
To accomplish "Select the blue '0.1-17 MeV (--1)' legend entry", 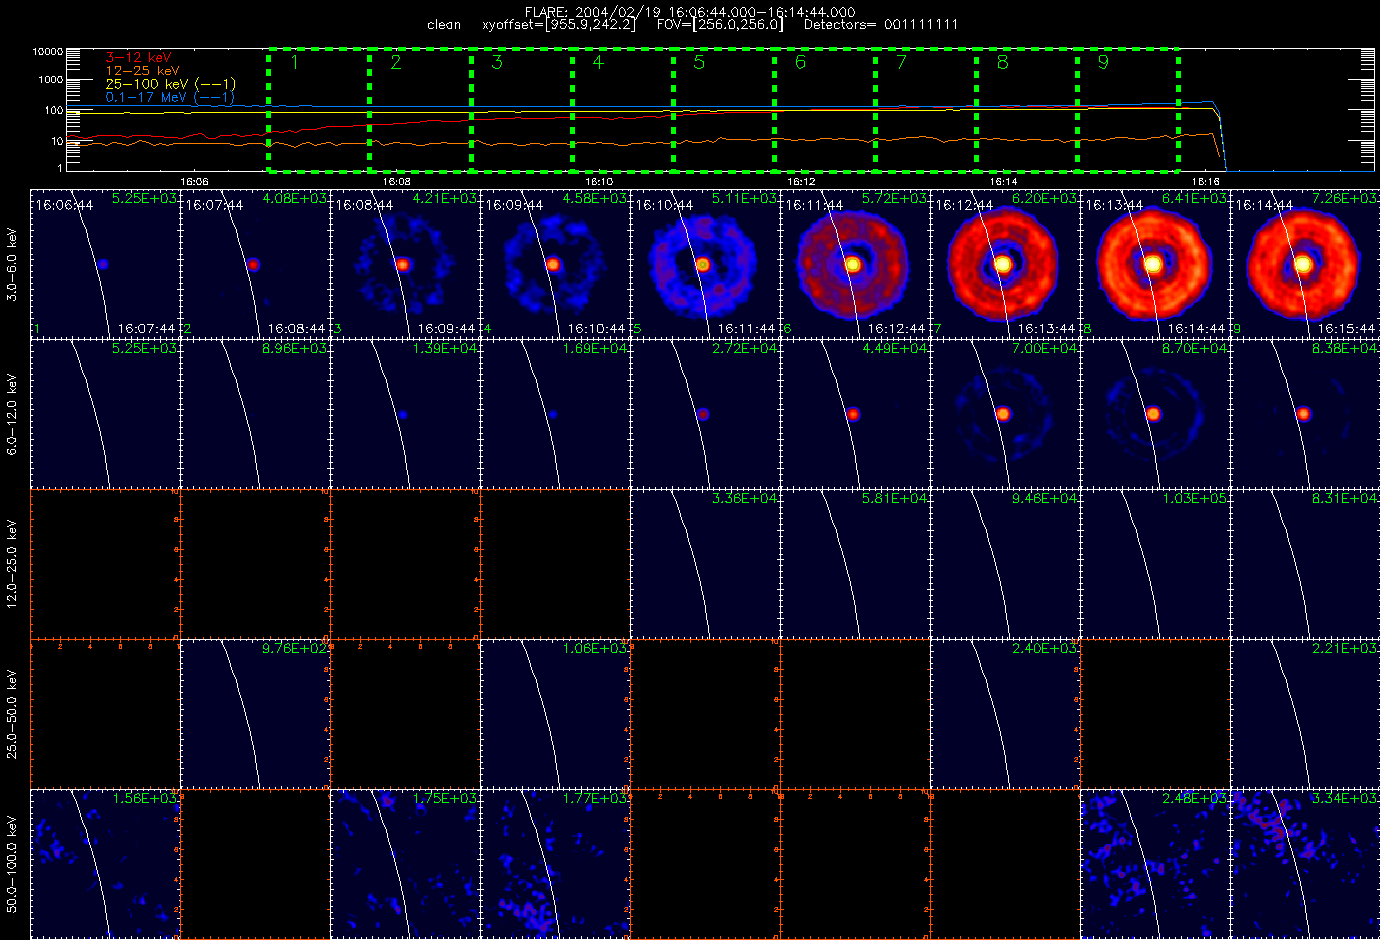I will pyautogui.click(x=170, y=97).
